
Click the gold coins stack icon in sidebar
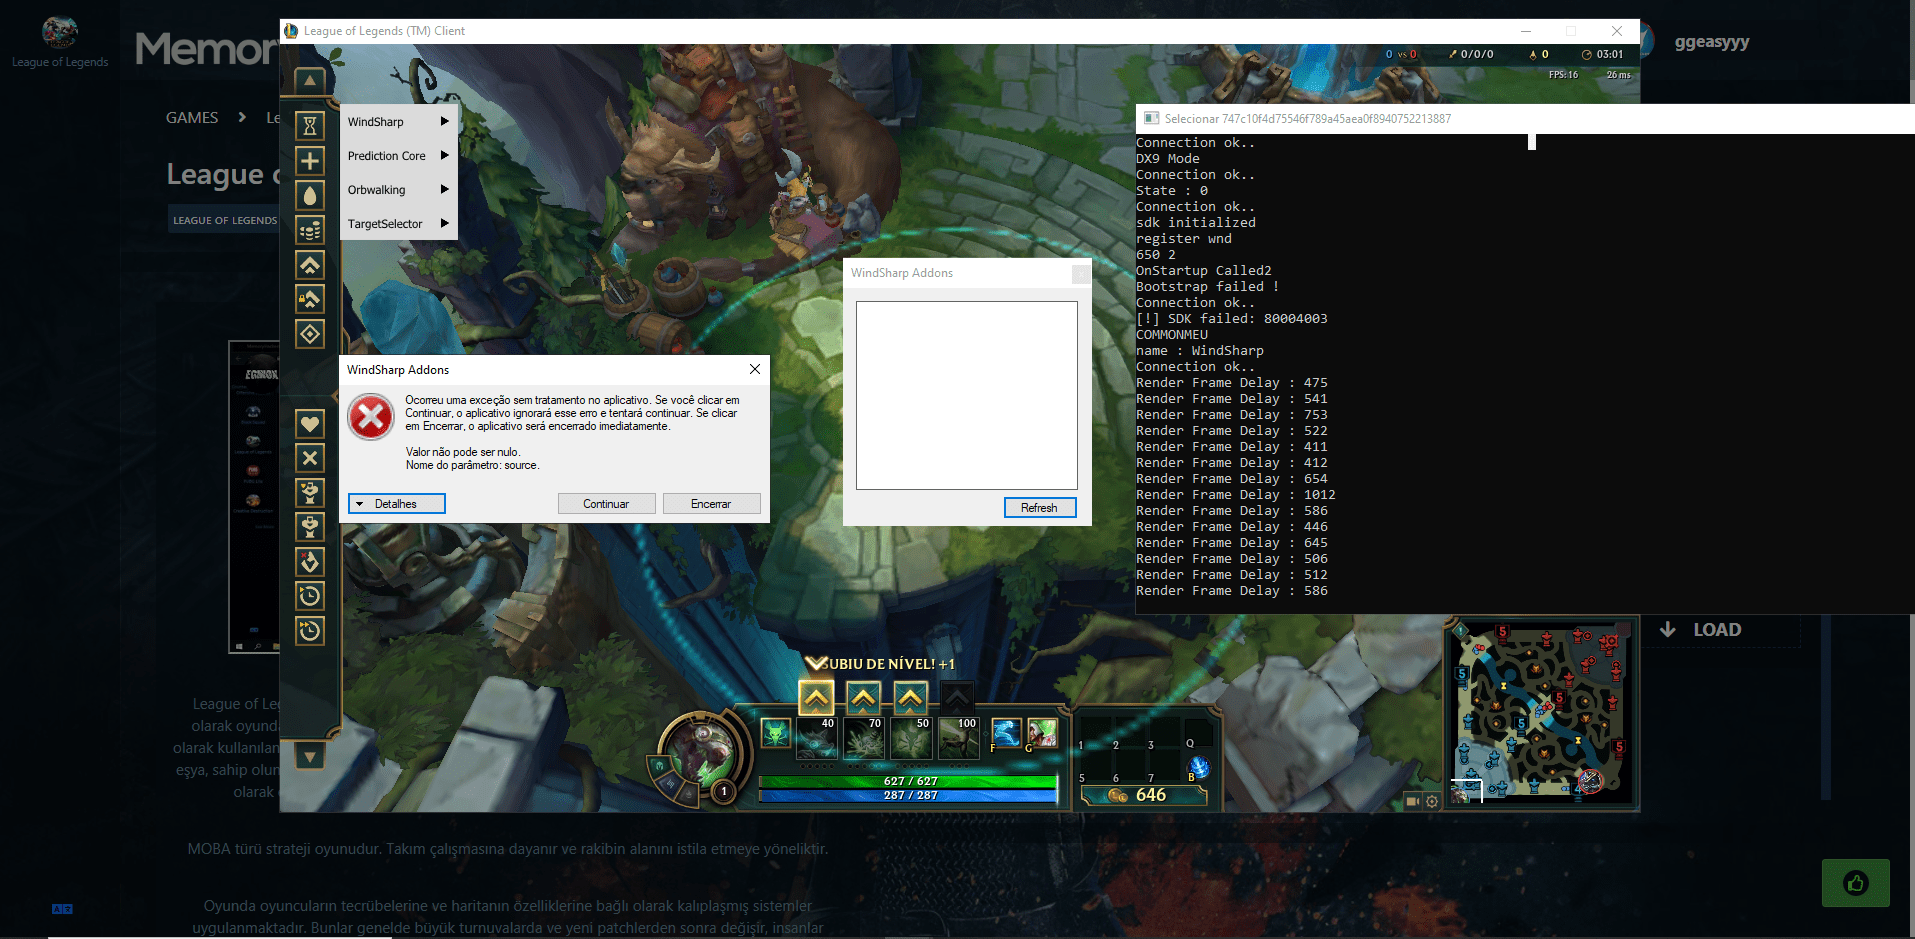310,230
